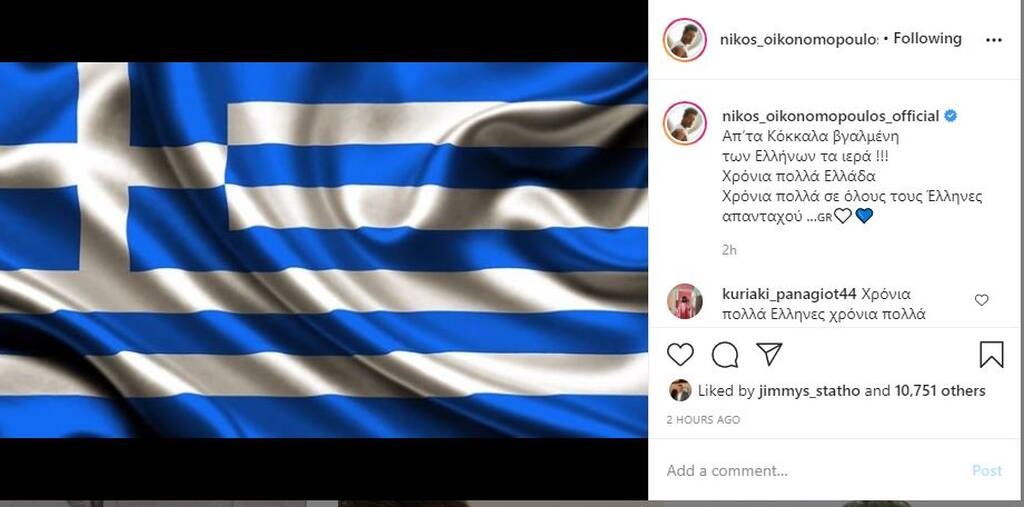Click the Greek flag post image

(323, 250)
